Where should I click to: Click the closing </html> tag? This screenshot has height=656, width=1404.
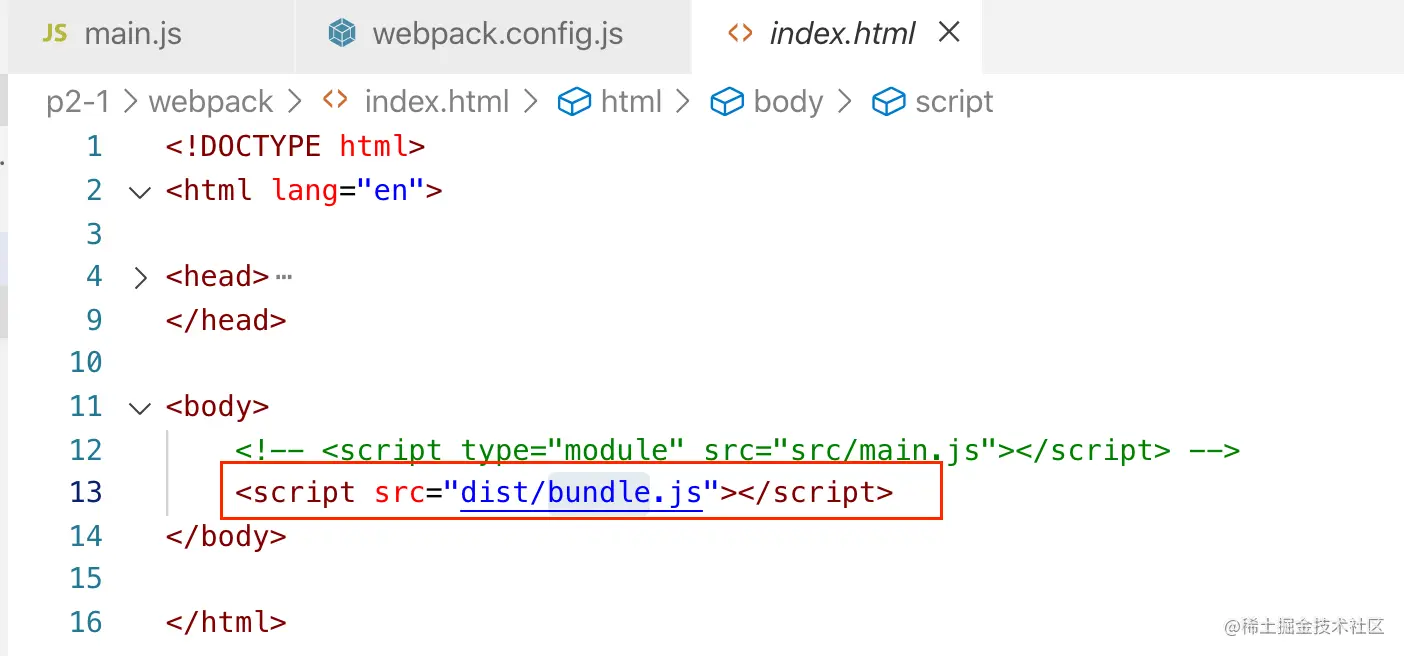pos(226,622)
